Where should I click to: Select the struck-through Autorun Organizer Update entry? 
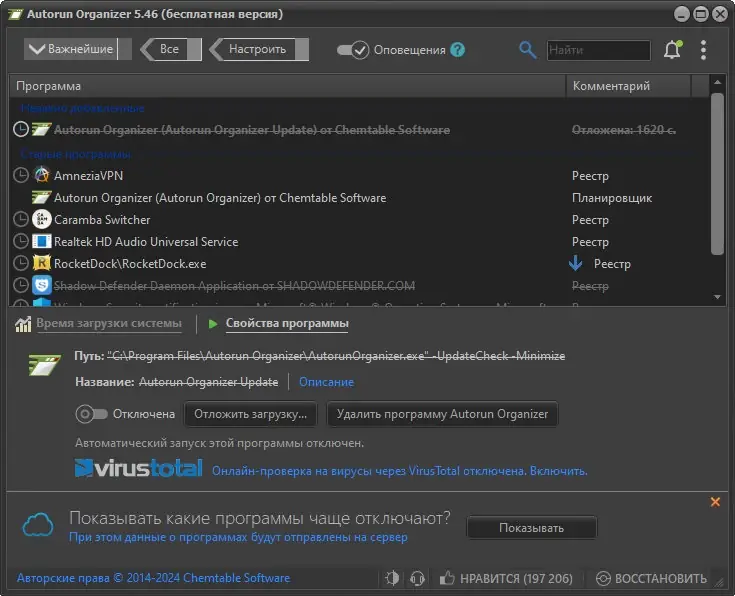click(359, 129)
